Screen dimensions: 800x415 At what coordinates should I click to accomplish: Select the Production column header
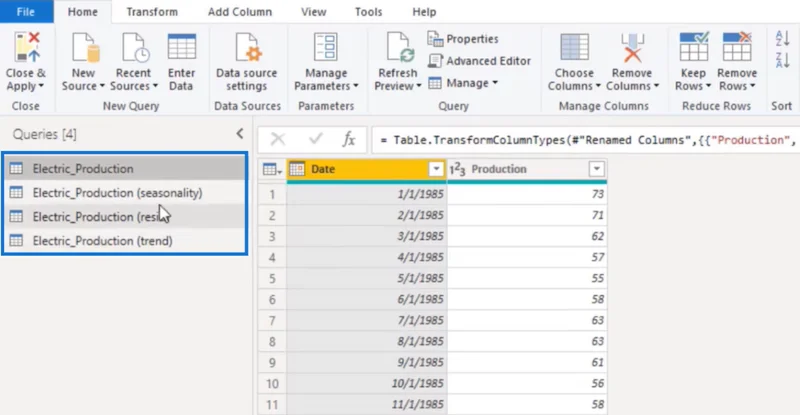tap(527, 169)
